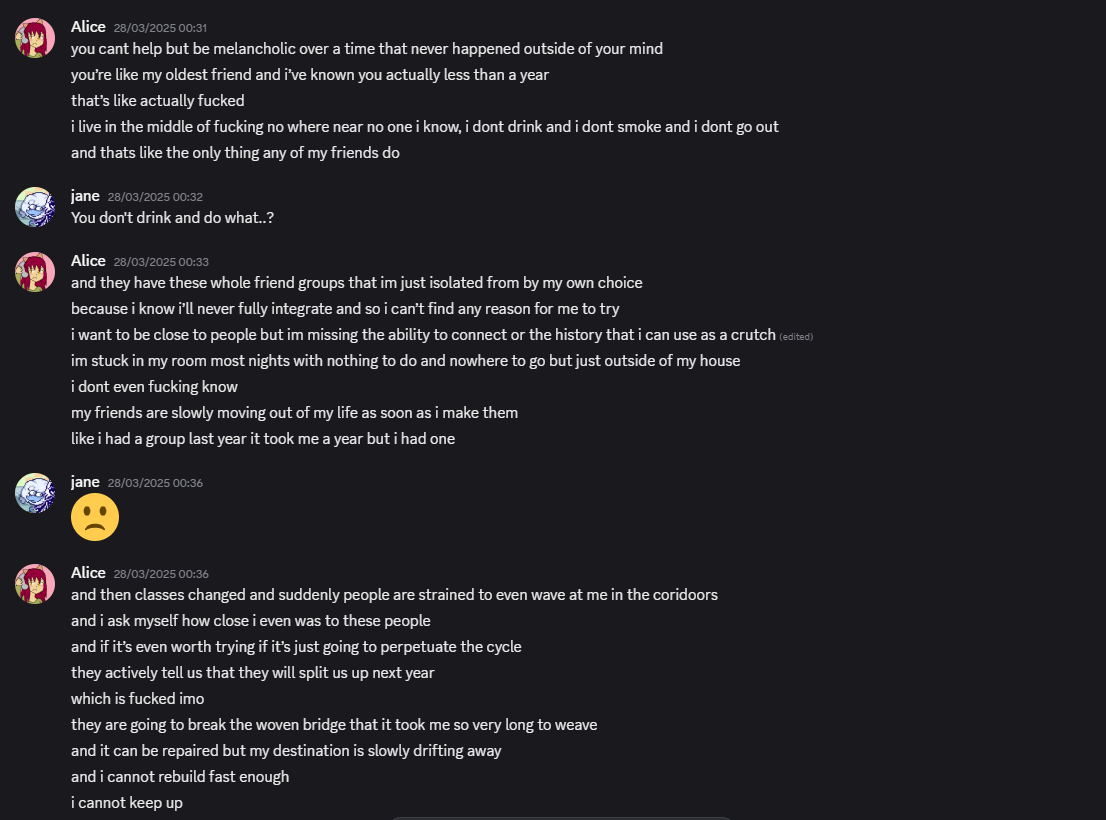
Task: Click jane's username above "You don't drink"
Action: click(85, 196)
